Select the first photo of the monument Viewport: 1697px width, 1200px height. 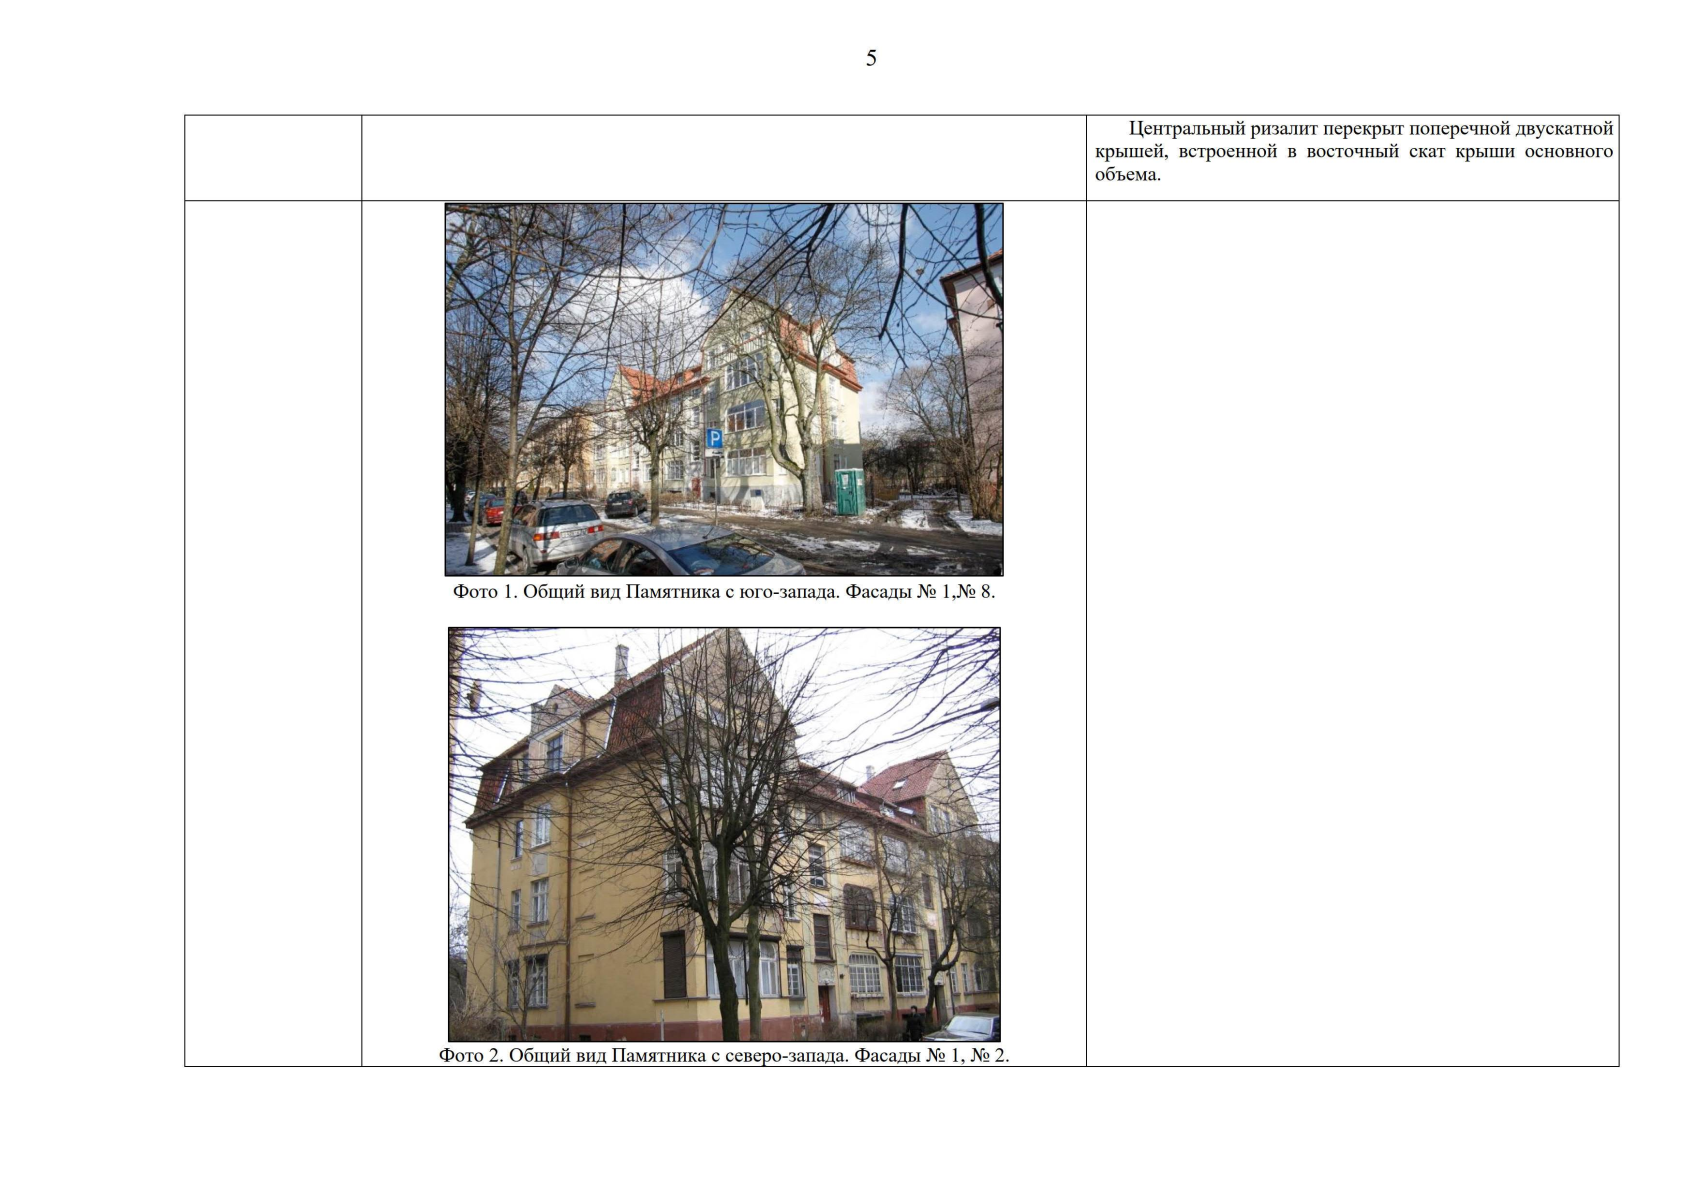[x=724, y=389]
